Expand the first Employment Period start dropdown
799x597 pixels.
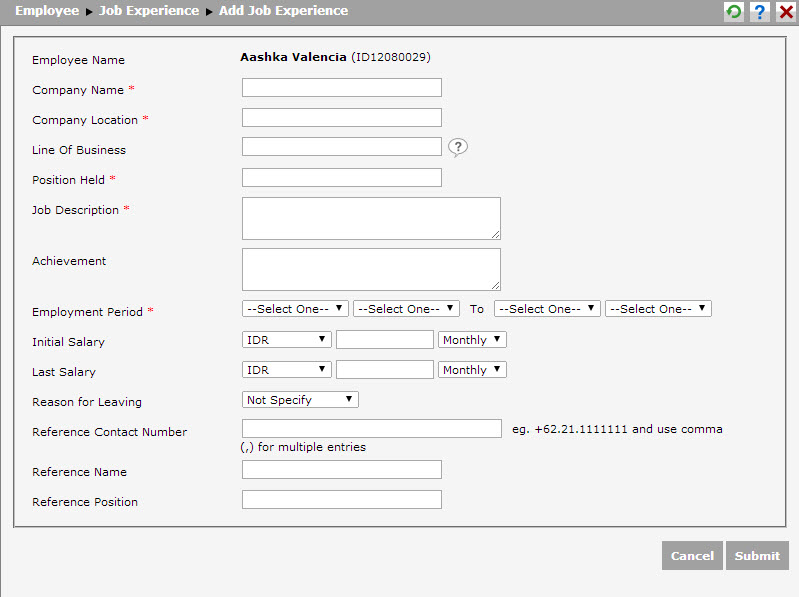pyautogui.click(x=295, y=309)
